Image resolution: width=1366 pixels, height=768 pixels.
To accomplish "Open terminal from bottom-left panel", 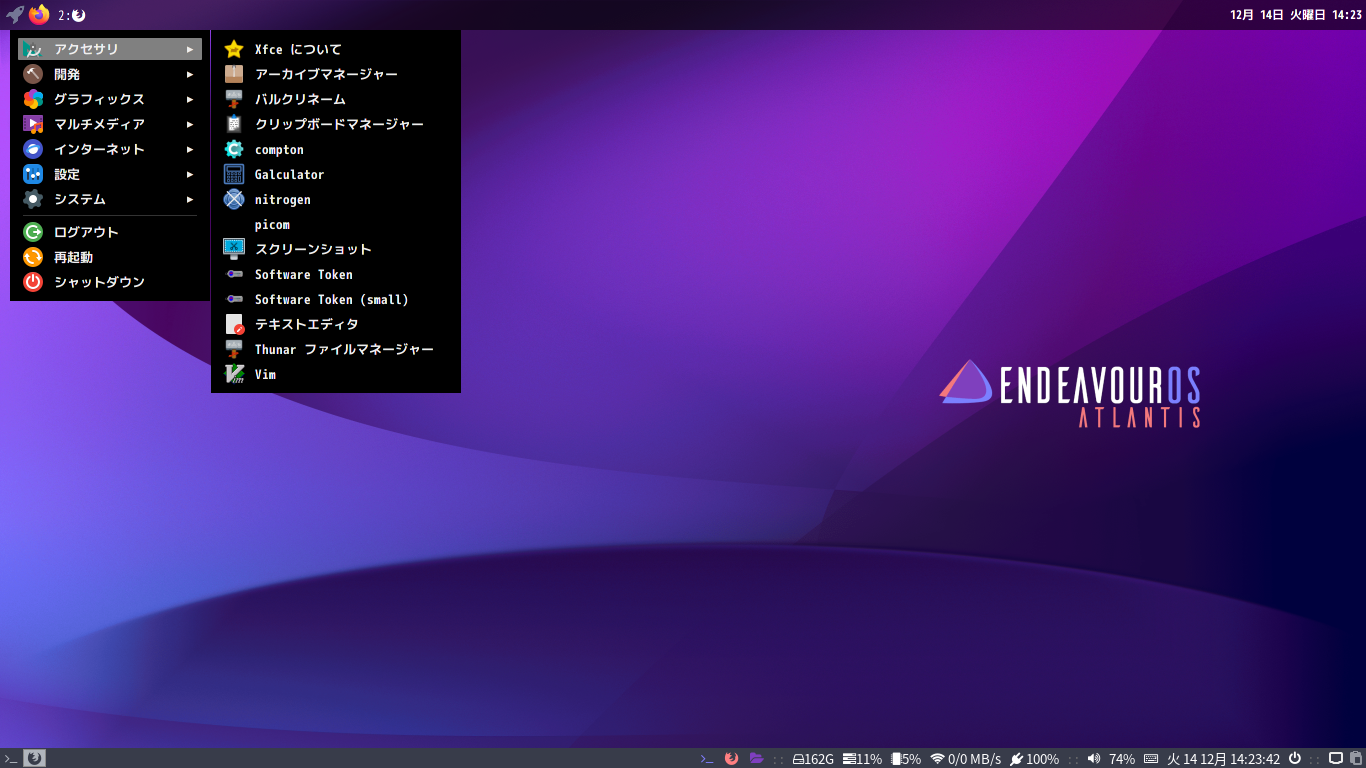I will (11, 758).
